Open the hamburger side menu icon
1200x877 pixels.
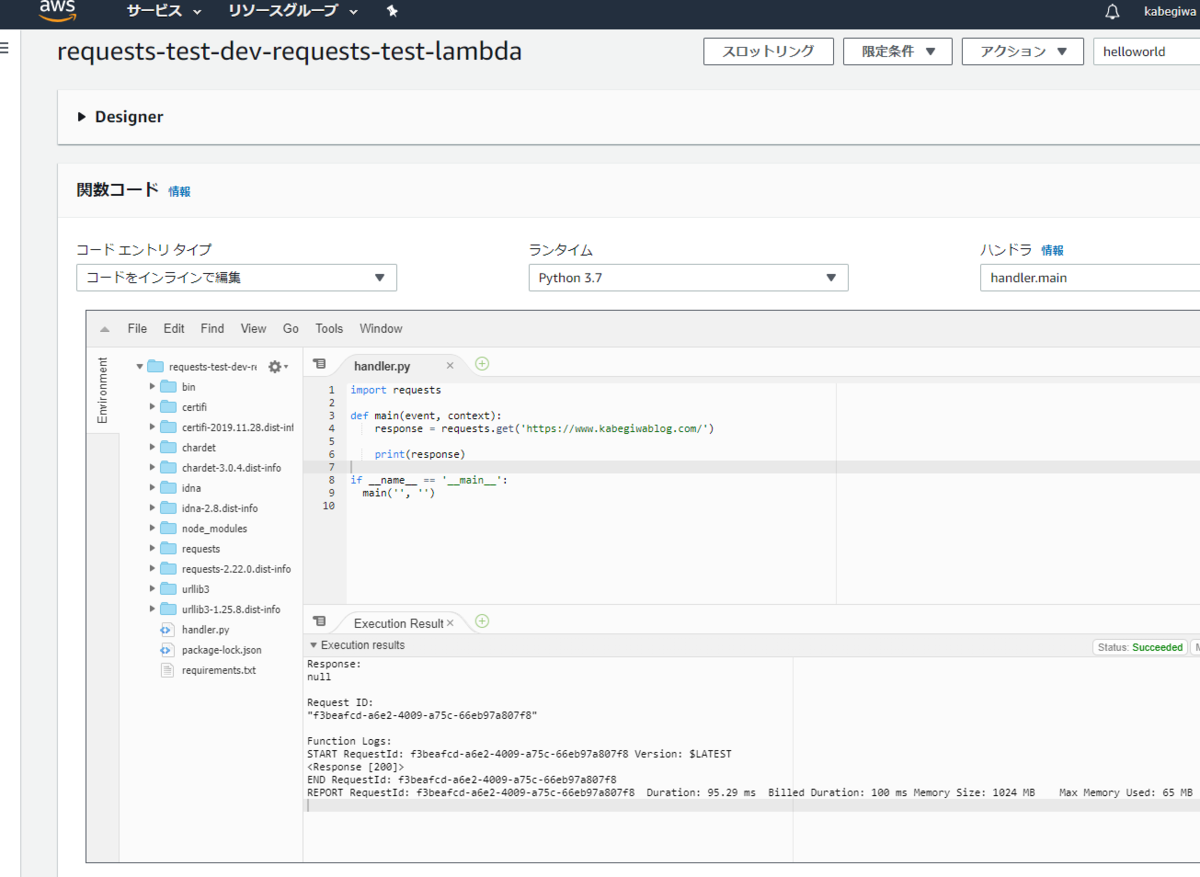click(4, 47)
